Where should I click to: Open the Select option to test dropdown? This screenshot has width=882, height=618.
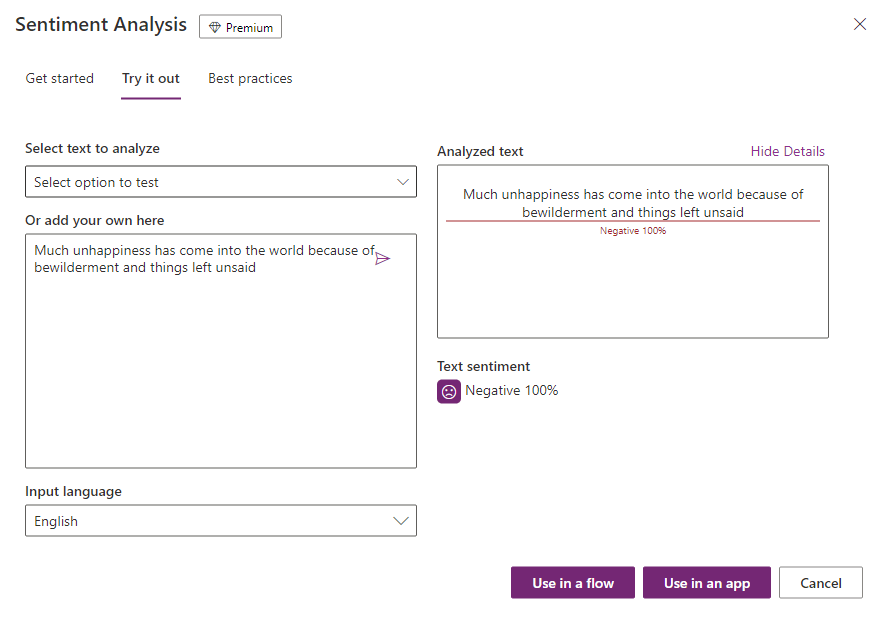coord(220,182)
